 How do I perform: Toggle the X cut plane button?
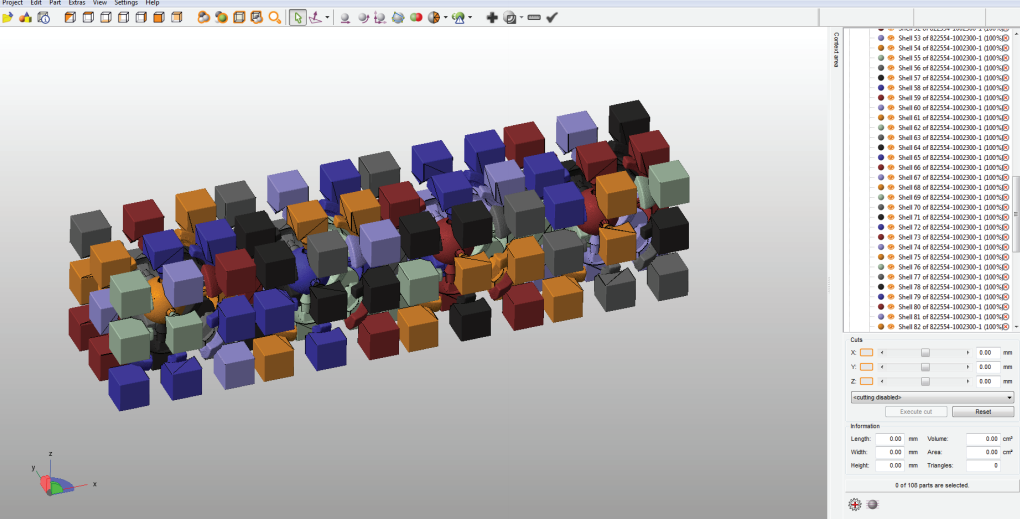(x=866, y=352)
